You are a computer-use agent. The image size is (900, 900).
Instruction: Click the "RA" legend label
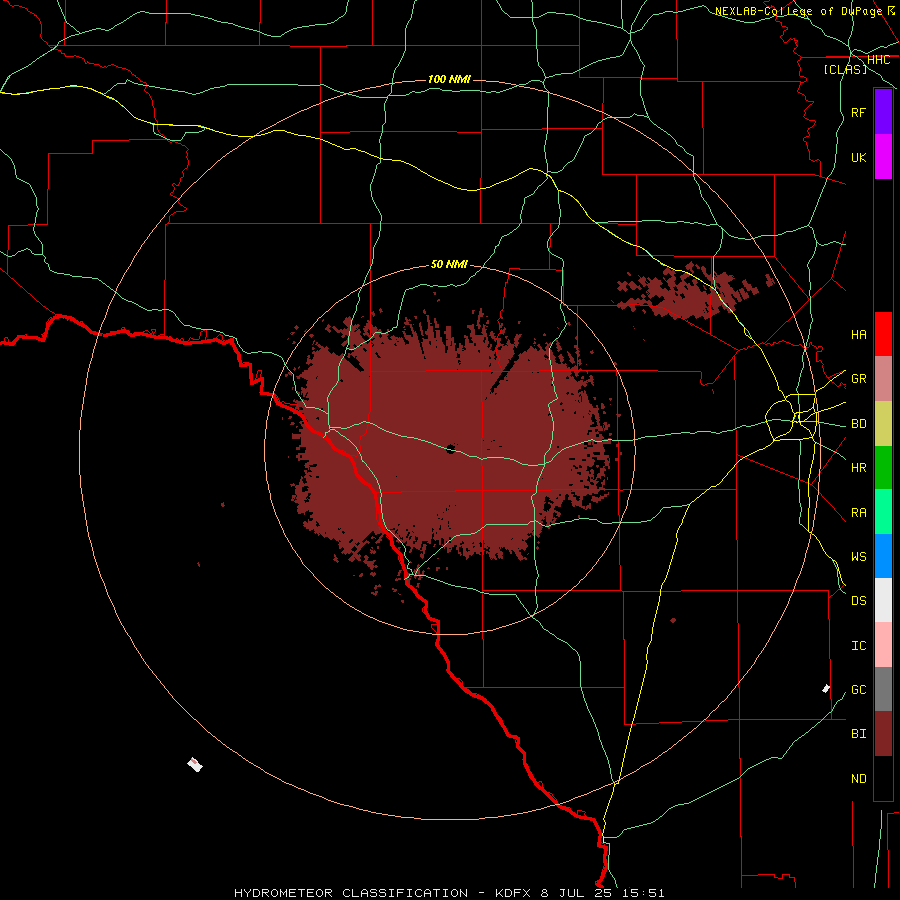[x=858, y=513]
